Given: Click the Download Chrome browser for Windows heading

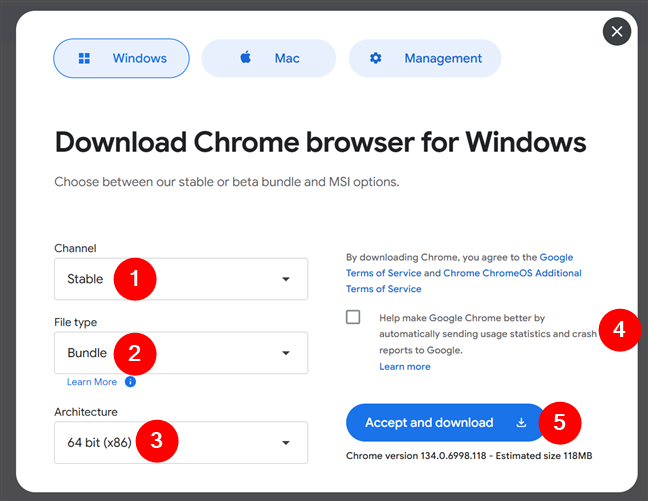Looking at the screenshot, I should [x=320, y=142].
